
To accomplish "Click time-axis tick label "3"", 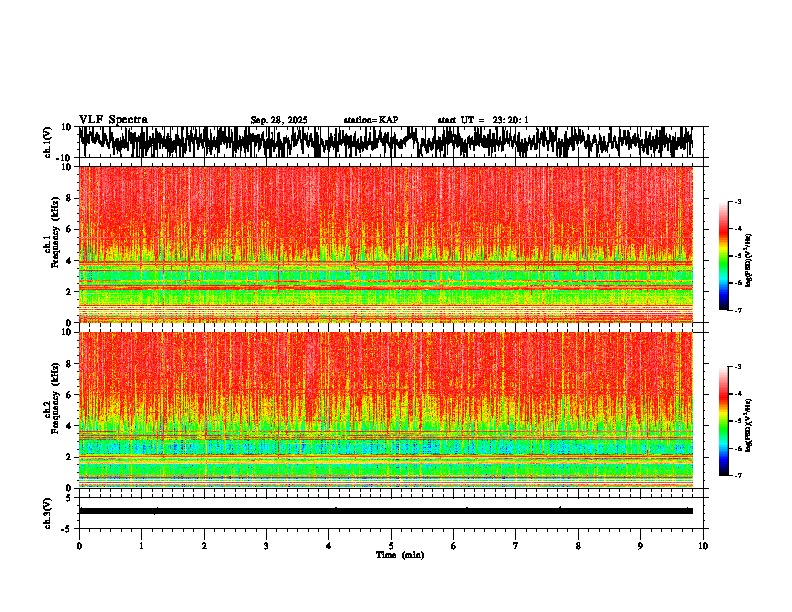I will click(x=266, y=546).
